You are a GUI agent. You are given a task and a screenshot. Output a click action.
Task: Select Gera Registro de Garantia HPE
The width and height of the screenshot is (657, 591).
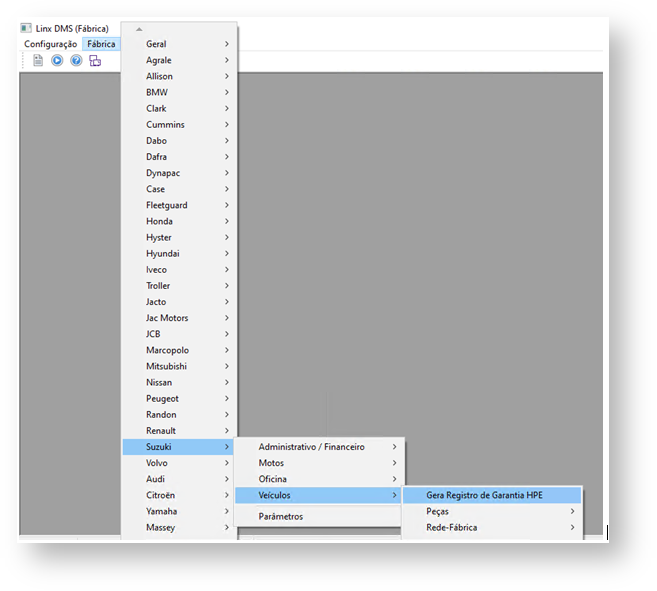click(492, 495)
